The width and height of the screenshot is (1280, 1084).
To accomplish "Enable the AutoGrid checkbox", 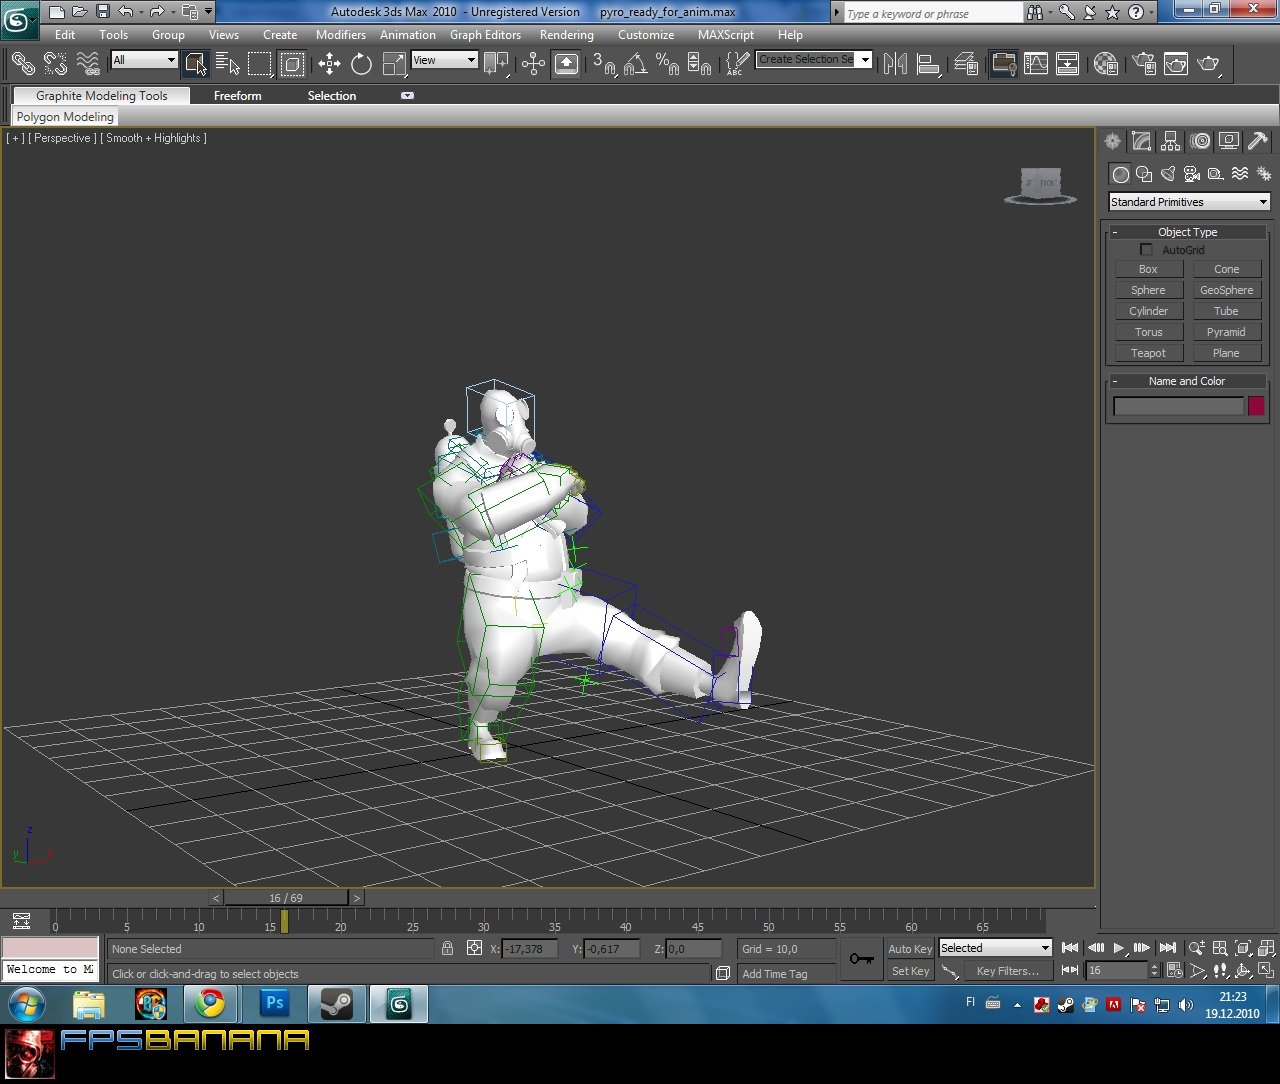I will pos(1146,249).
